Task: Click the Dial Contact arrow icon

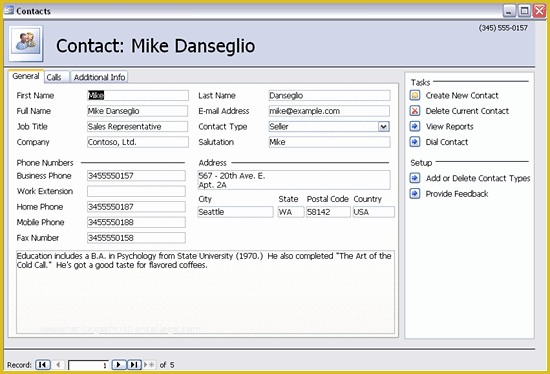Action: pyautogui.click(x=415, y=142)
